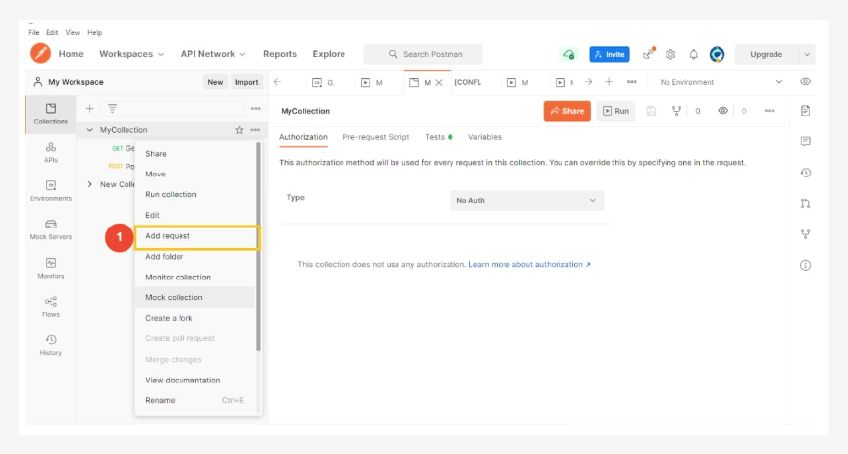Click the back arrow in tab bar
This screenshot has width=848, height=454.
277,82
